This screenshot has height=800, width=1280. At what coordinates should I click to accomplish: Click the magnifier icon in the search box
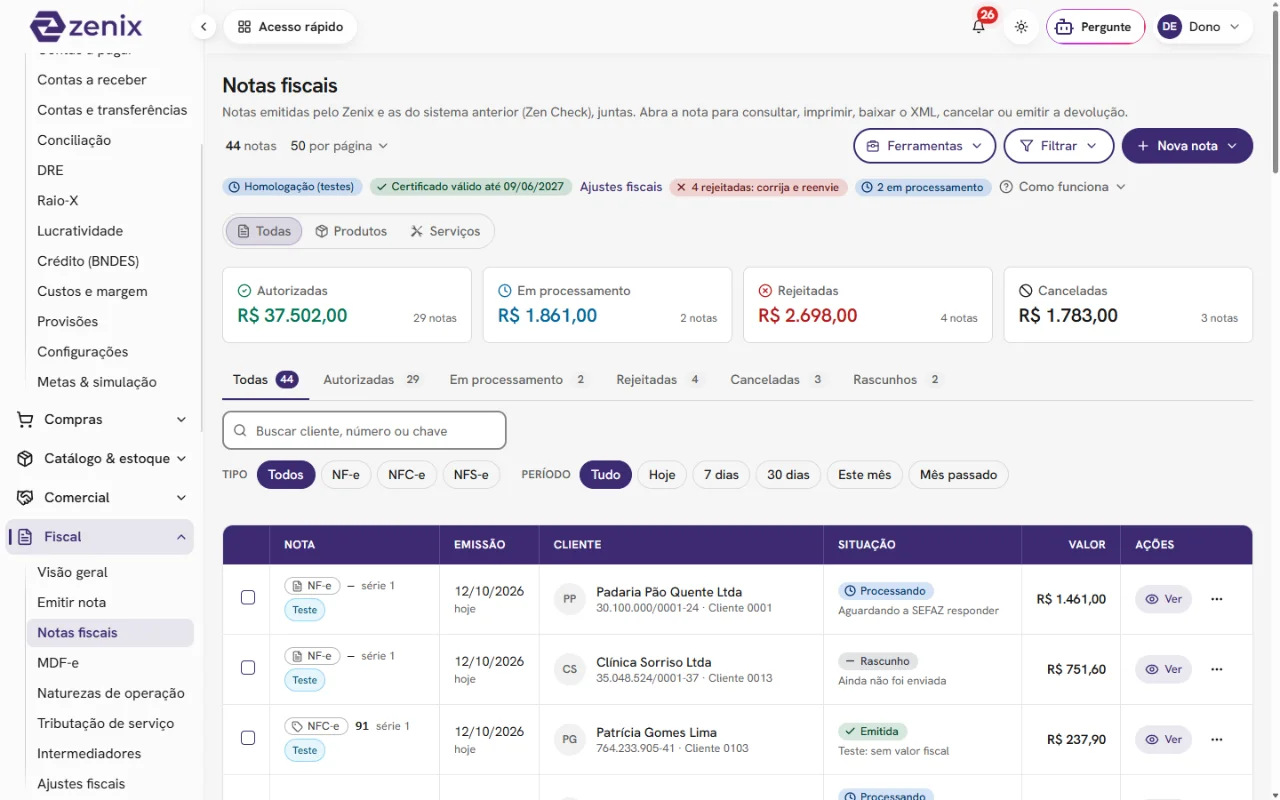(240, 431)
